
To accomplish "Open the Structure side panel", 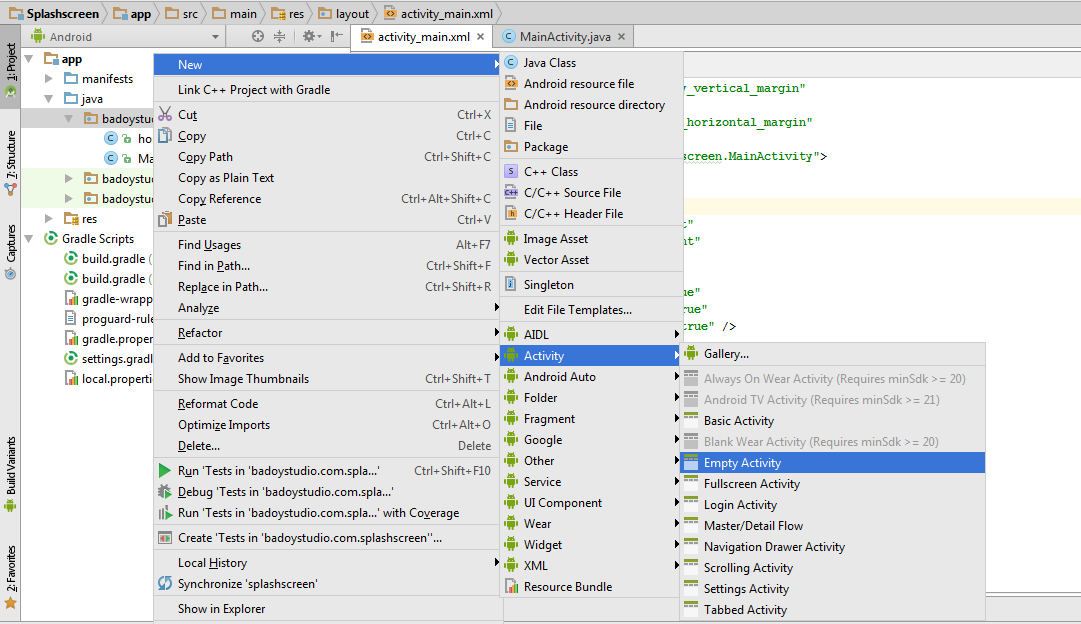I will coord(11,153).
